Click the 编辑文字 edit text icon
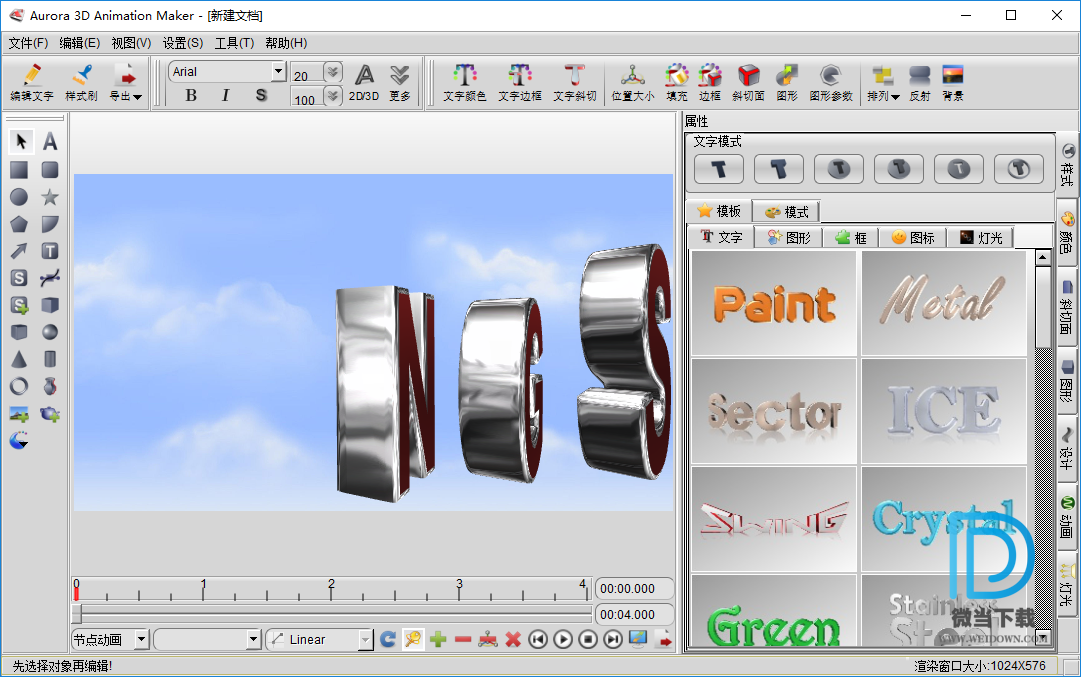This screenshot has width=1081, height=677. (x=32, y=82)
